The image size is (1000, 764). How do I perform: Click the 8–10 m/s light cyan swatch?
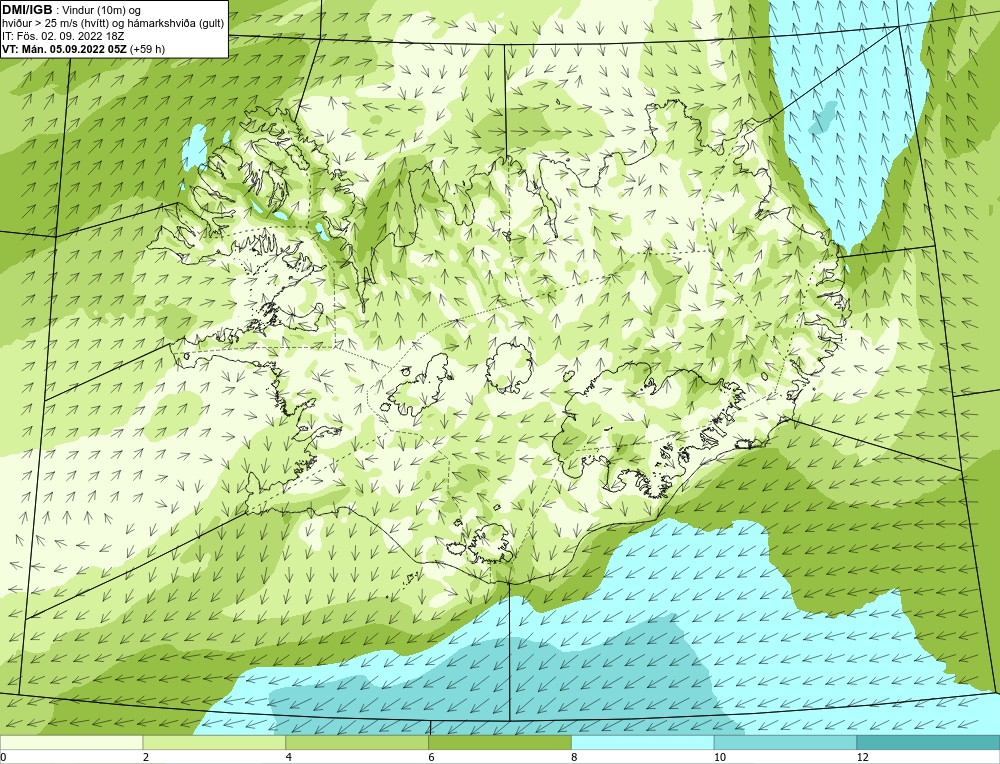[643, 742]
